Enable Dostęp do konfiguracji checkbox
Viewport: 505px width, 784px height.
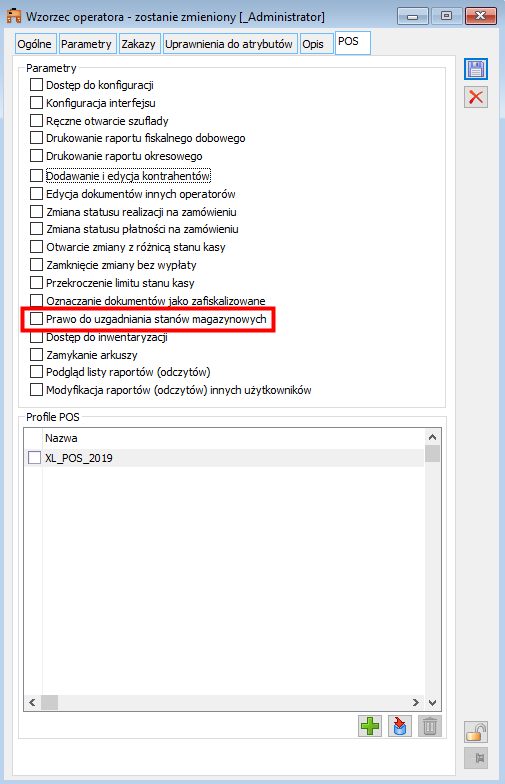36,84
